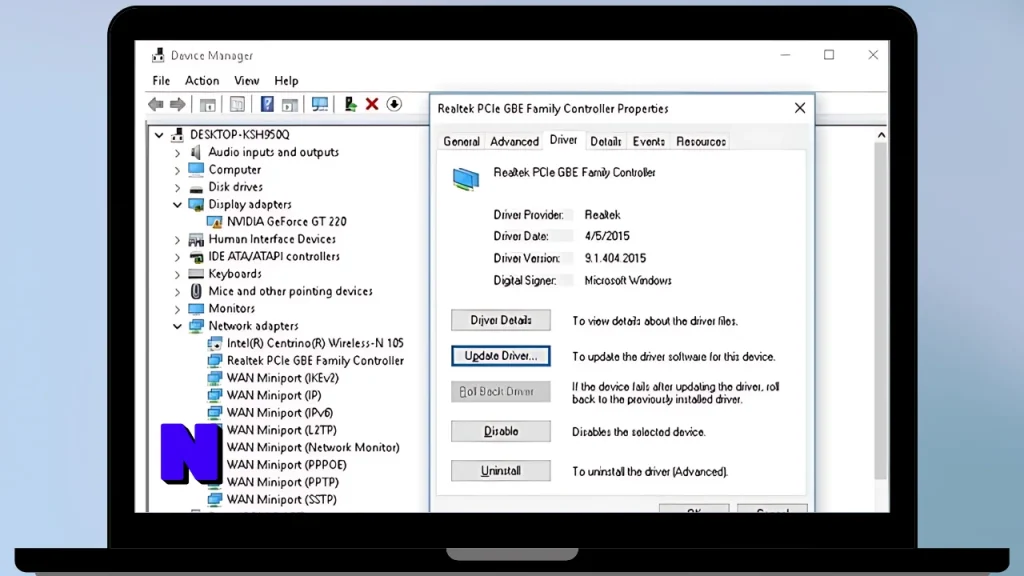Open the Help menu
Viewport: 1024px width, 576px height.
click(286, 80)
